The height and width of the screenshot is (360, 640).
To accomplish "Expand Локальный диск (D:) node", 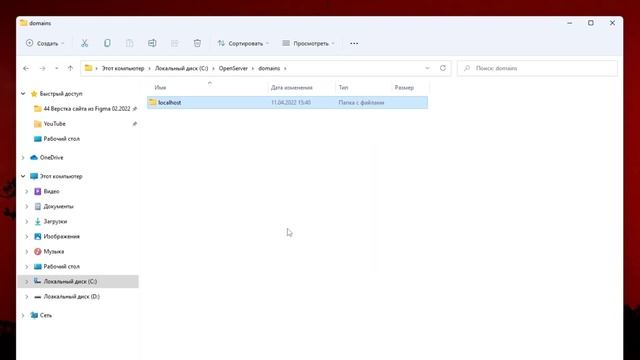I will [x=27, y=297].
